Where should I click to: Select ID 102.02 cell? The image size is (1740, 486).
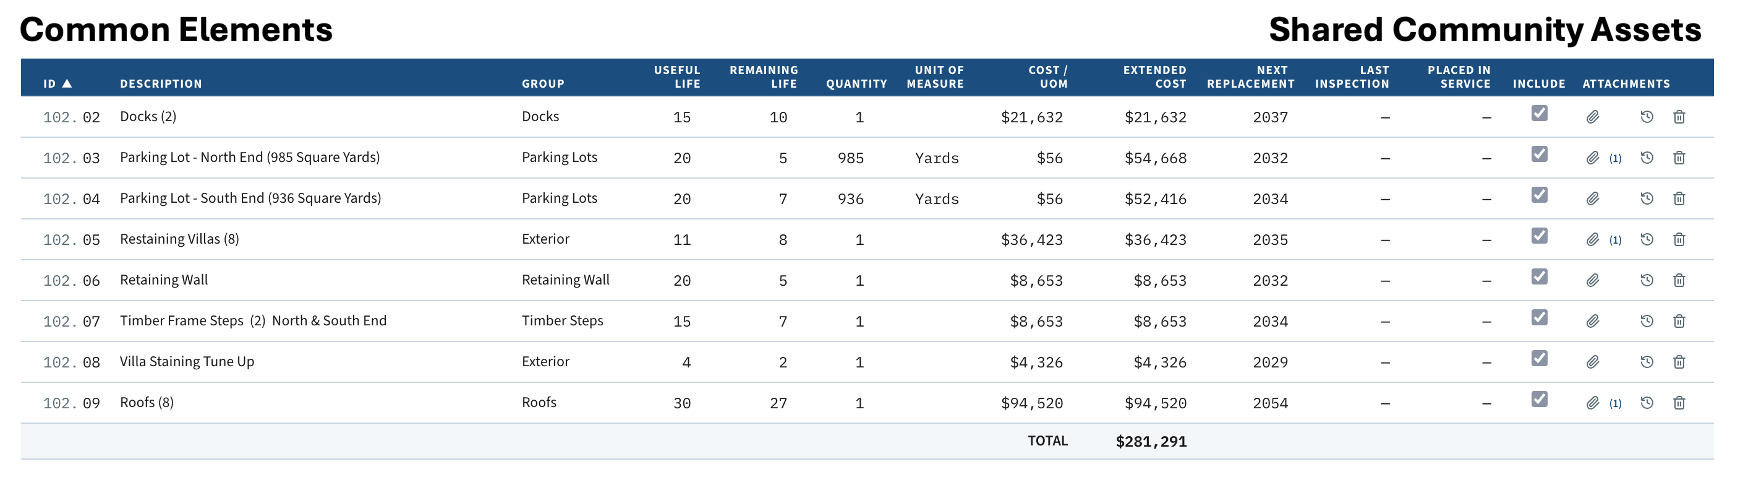tap(72, 117)
